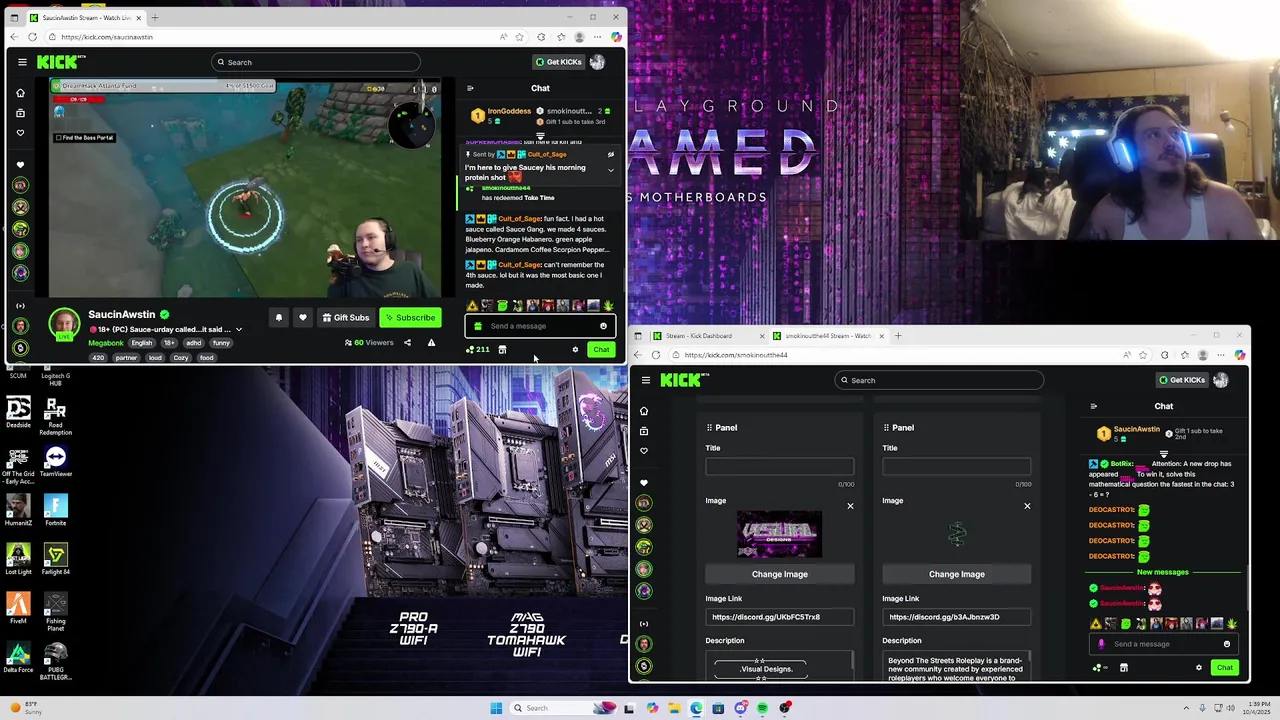Open home icon in the smokinoutthe44 window sidebar

click(644, 411)
